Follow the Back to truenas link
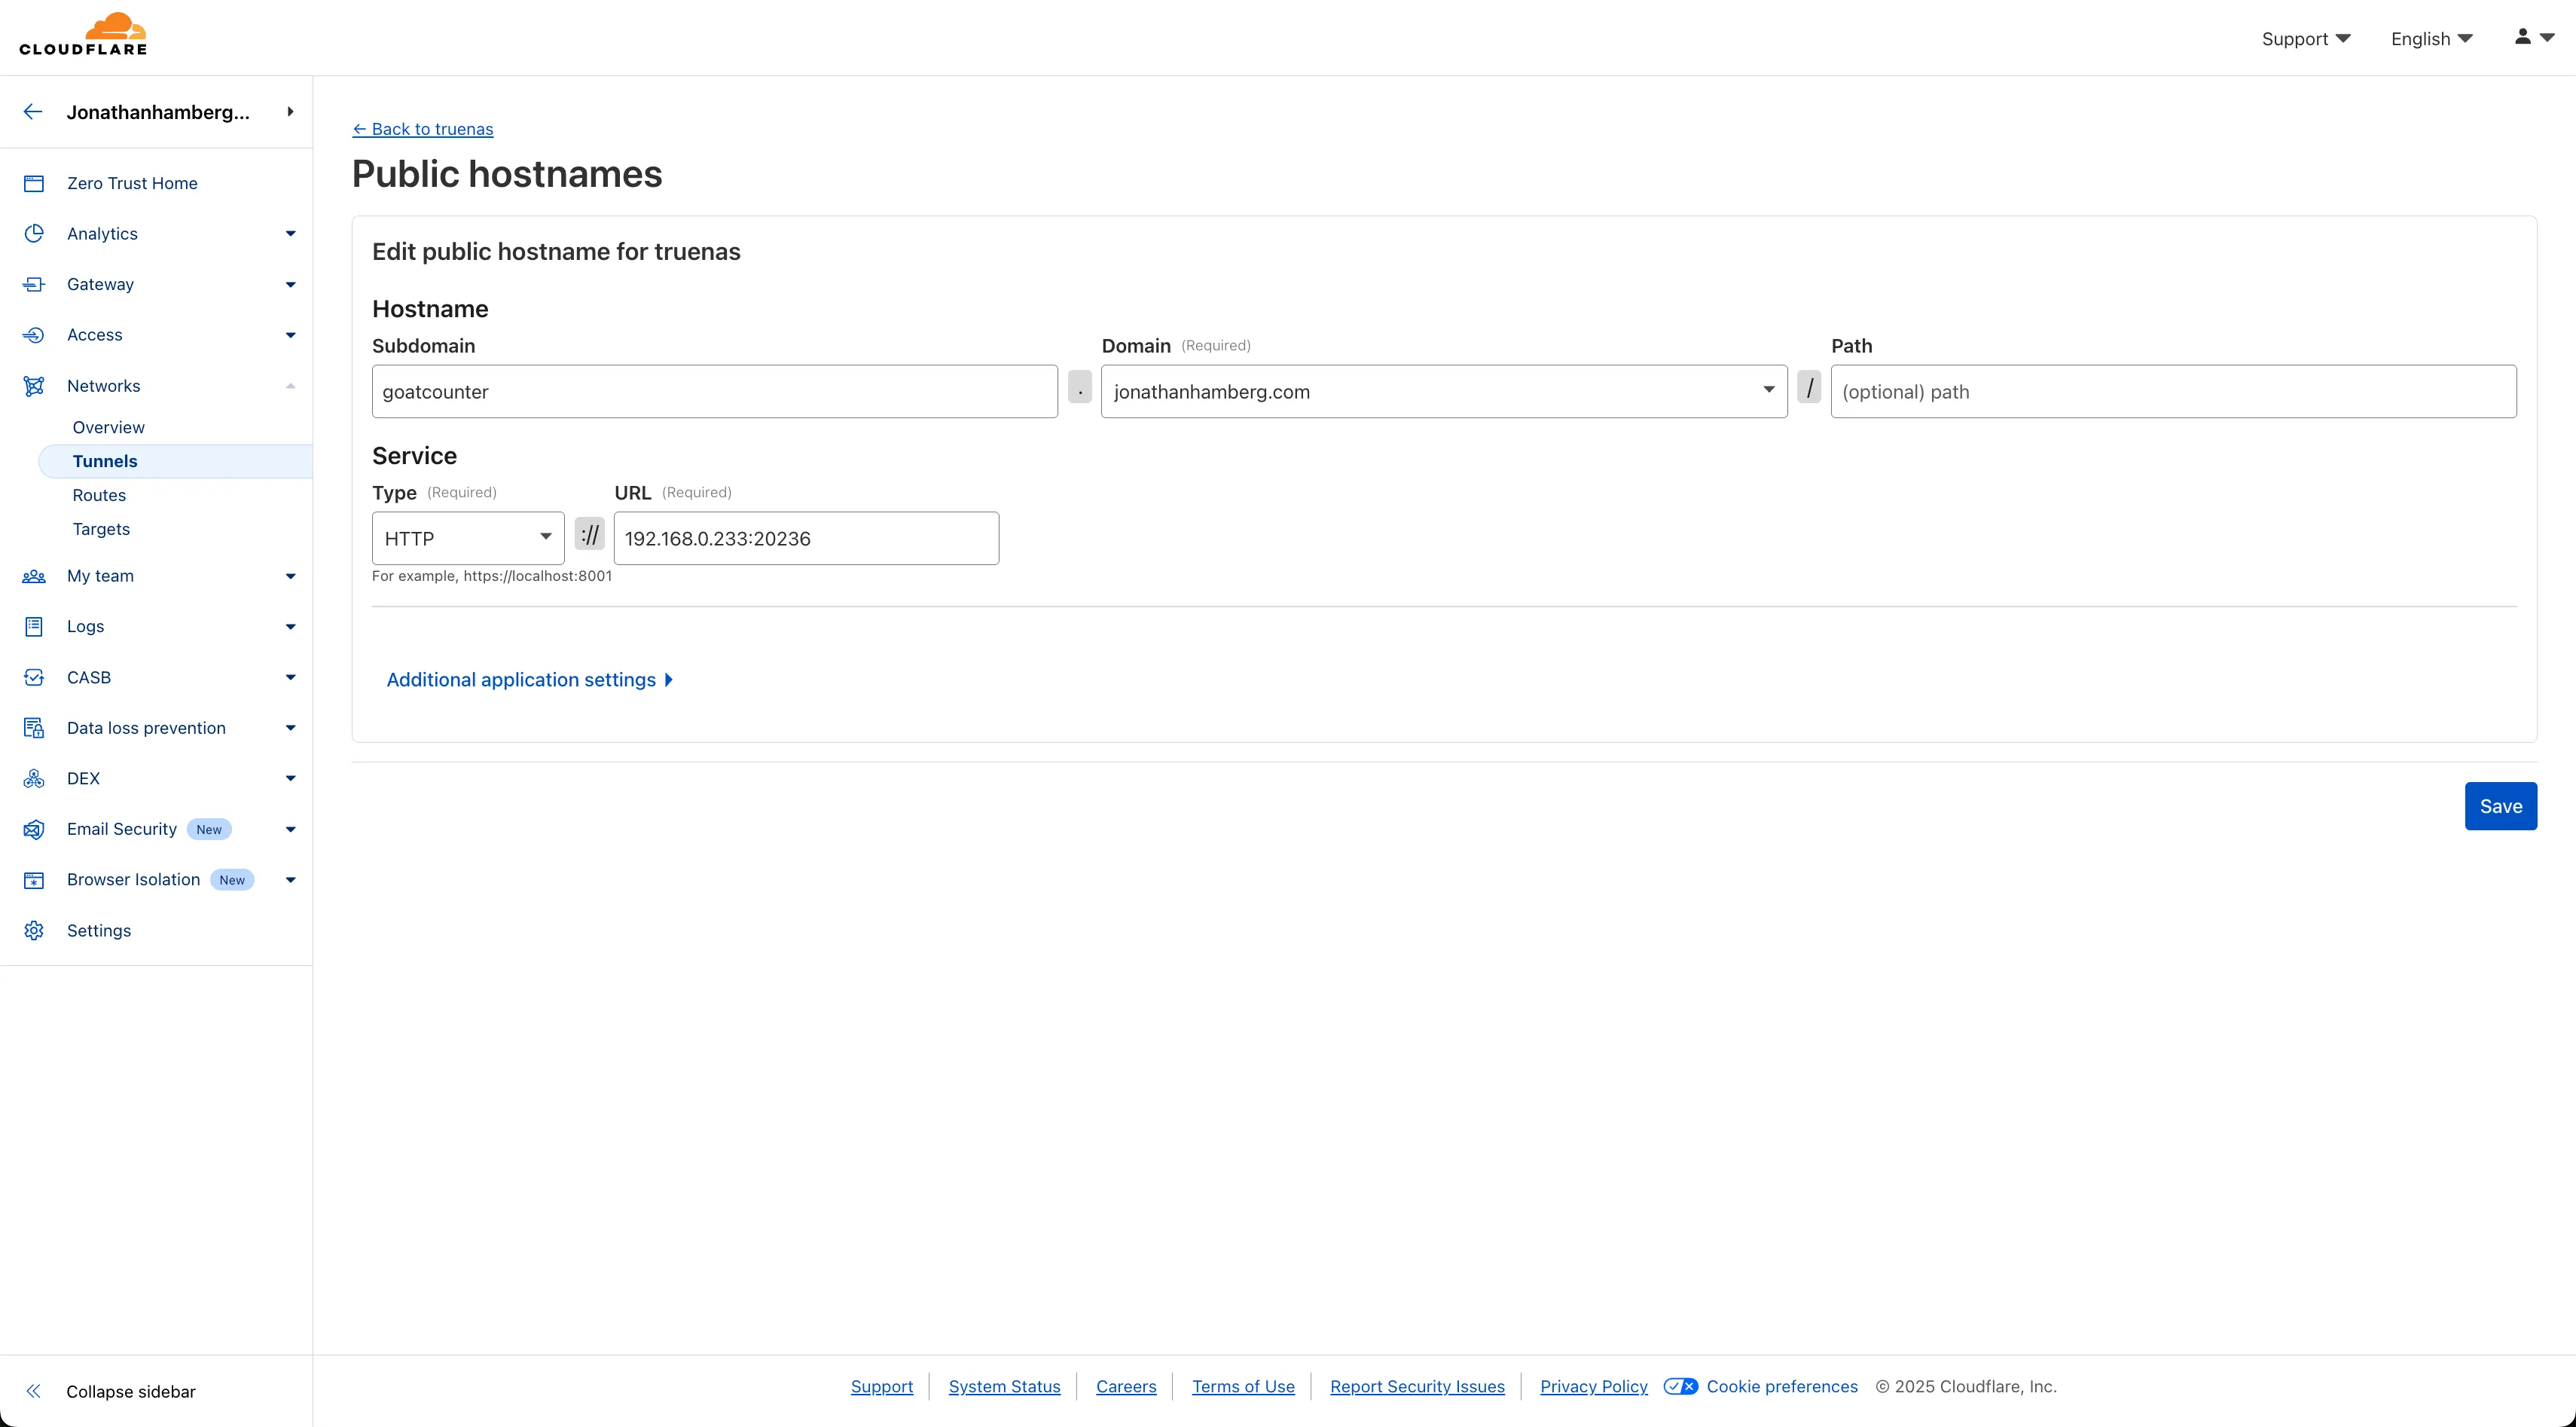This screenshot has width=2576, height=1427. pyautogui.click(x=422, y=129)
